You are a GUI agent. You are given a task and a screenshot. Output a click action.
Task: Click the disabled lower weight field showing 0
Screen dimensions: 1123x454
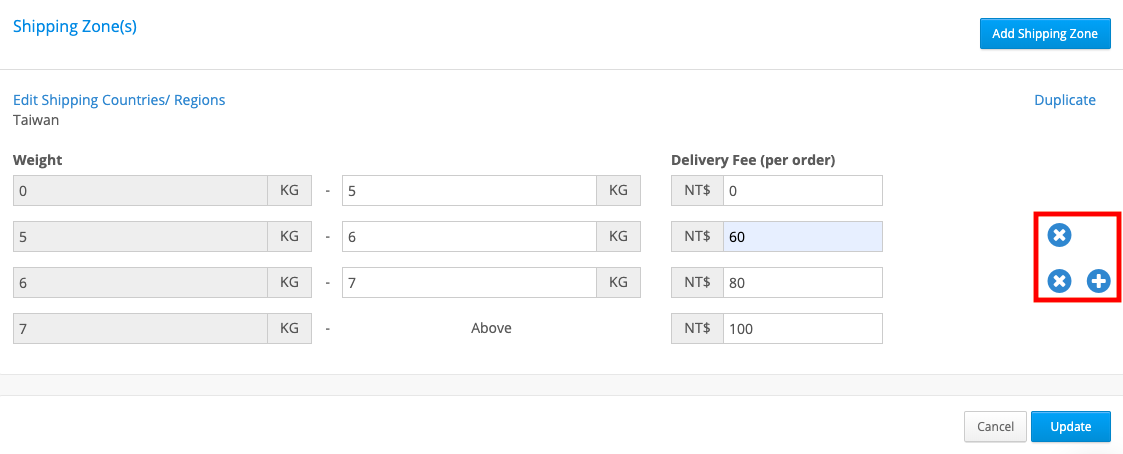(x=140, y=190)
